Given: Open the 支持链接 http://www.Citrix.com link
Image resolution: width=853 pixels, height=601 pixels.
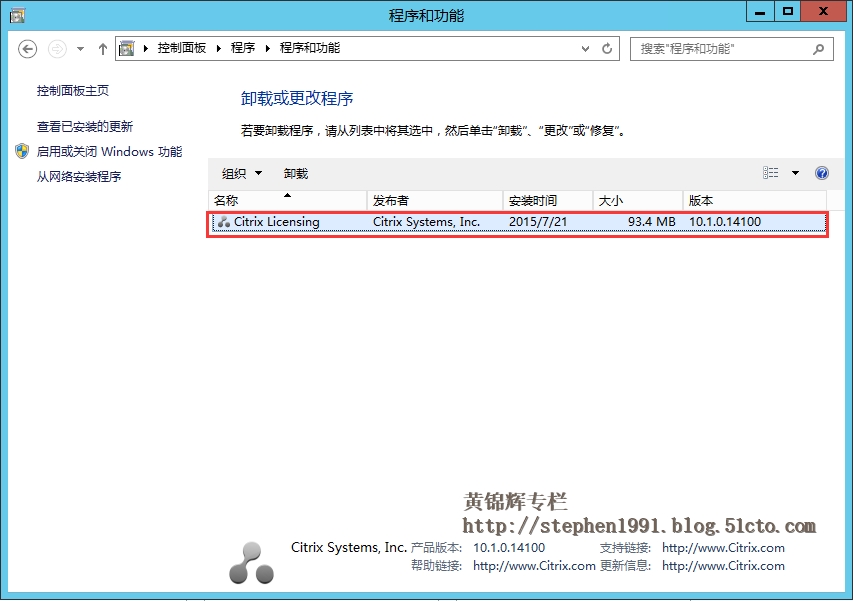Looking at the screenshot, I should point(723,548).
